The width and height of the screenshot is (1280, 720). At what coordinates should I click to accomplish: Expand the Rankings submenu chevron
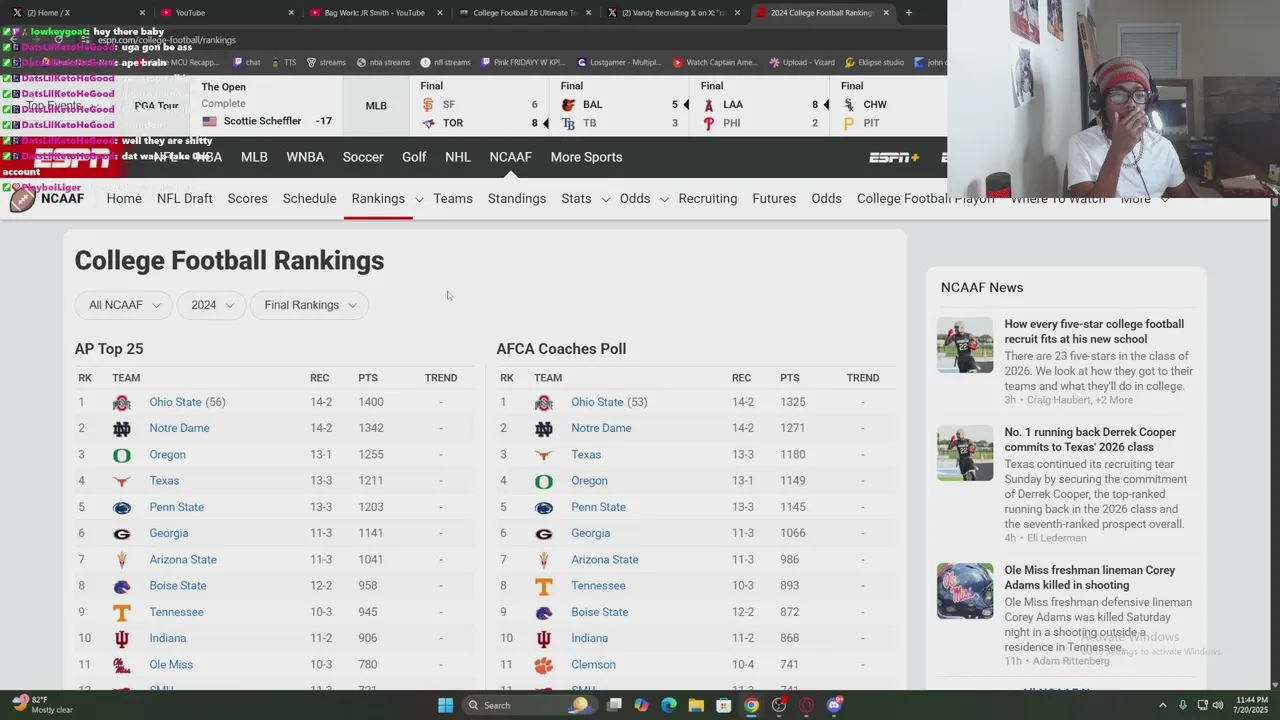(419, 199)
